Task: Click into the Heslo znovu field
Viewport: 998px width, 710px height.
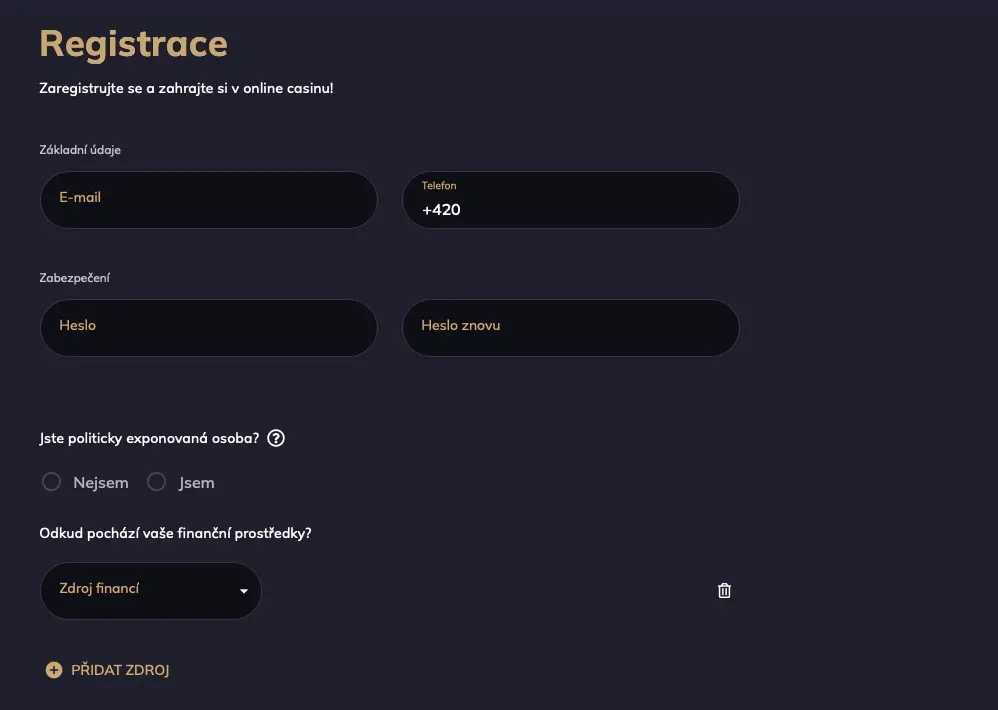Action: 571,328
